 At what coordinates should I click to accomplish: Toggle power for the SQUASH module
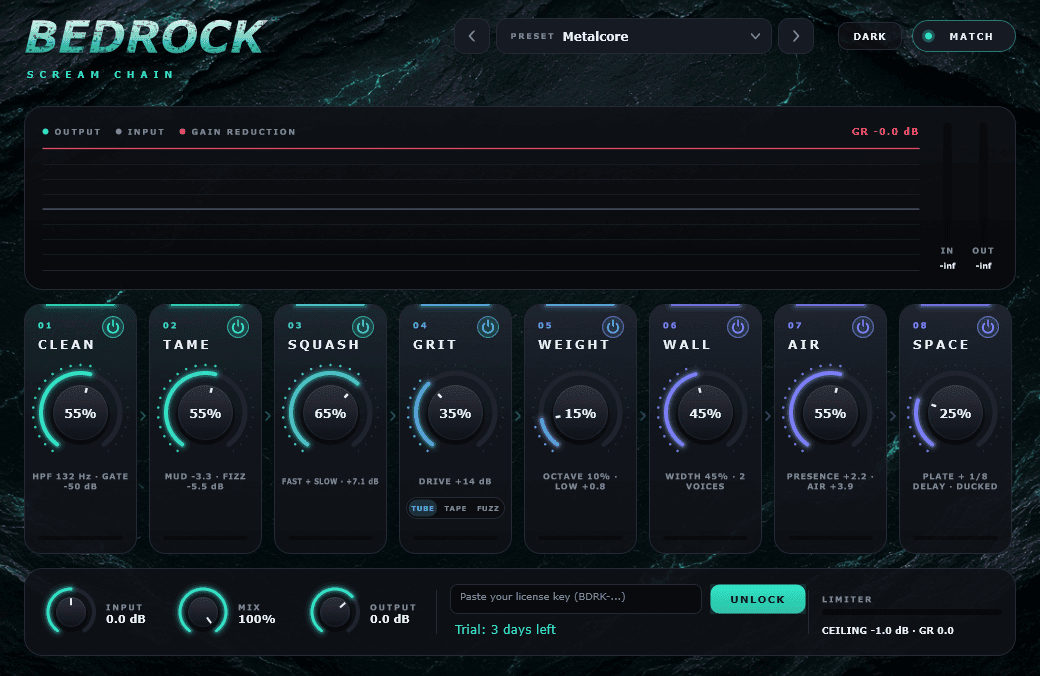pos(363,327)
